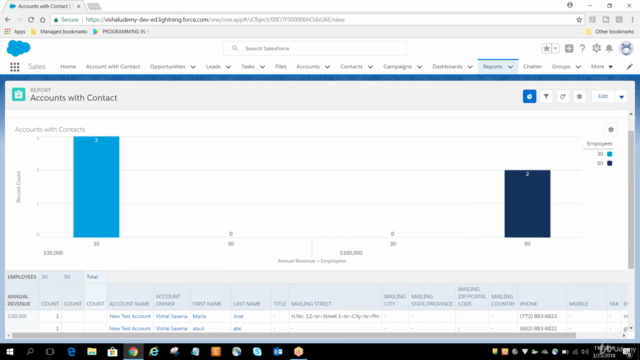The image size is (640, 360).
Task: Open Setup gear icon in header
Action: click(596, 48)
